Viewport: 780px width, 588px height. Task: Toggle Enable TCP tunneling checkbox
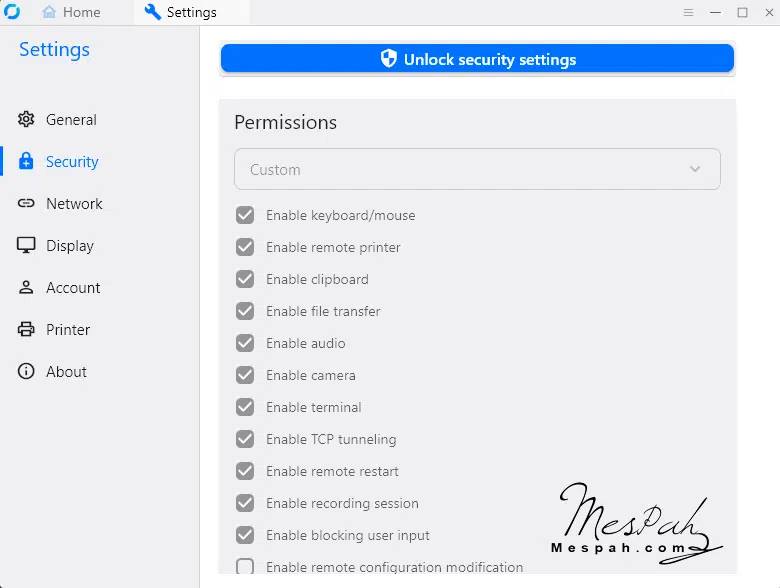245,439
